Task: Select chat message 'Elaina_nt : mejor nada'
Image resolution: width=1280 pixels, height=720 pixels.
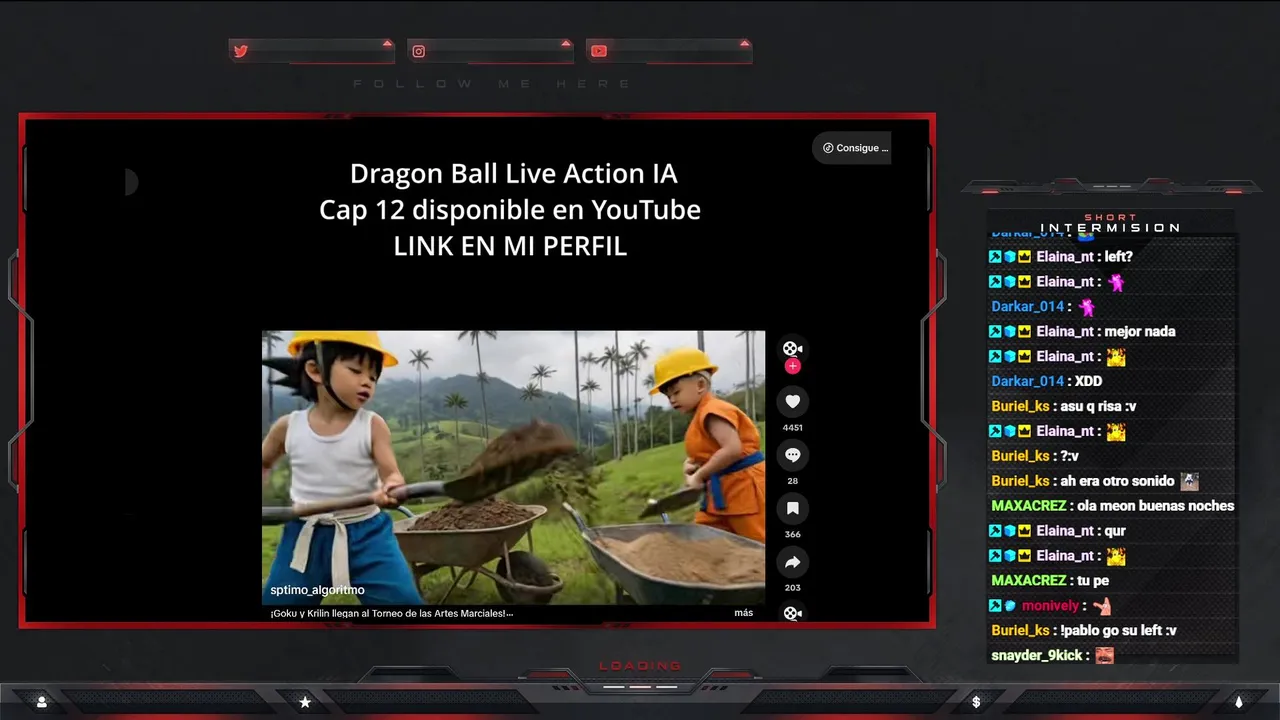Action: pos(1082,332)
